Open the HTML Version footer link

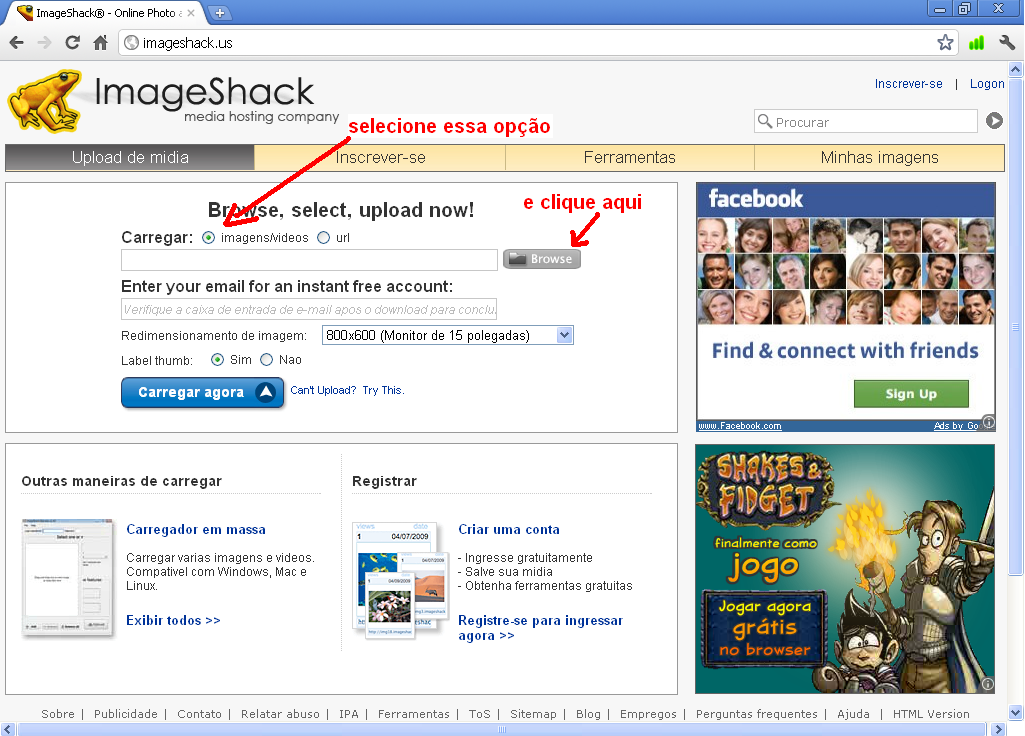(x=931, y=714)
